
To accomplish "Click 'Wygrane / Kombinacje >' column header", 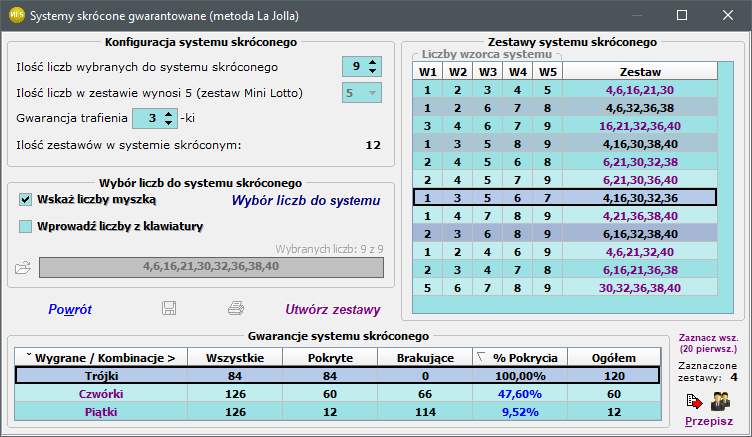I will [x=101, y=358].
